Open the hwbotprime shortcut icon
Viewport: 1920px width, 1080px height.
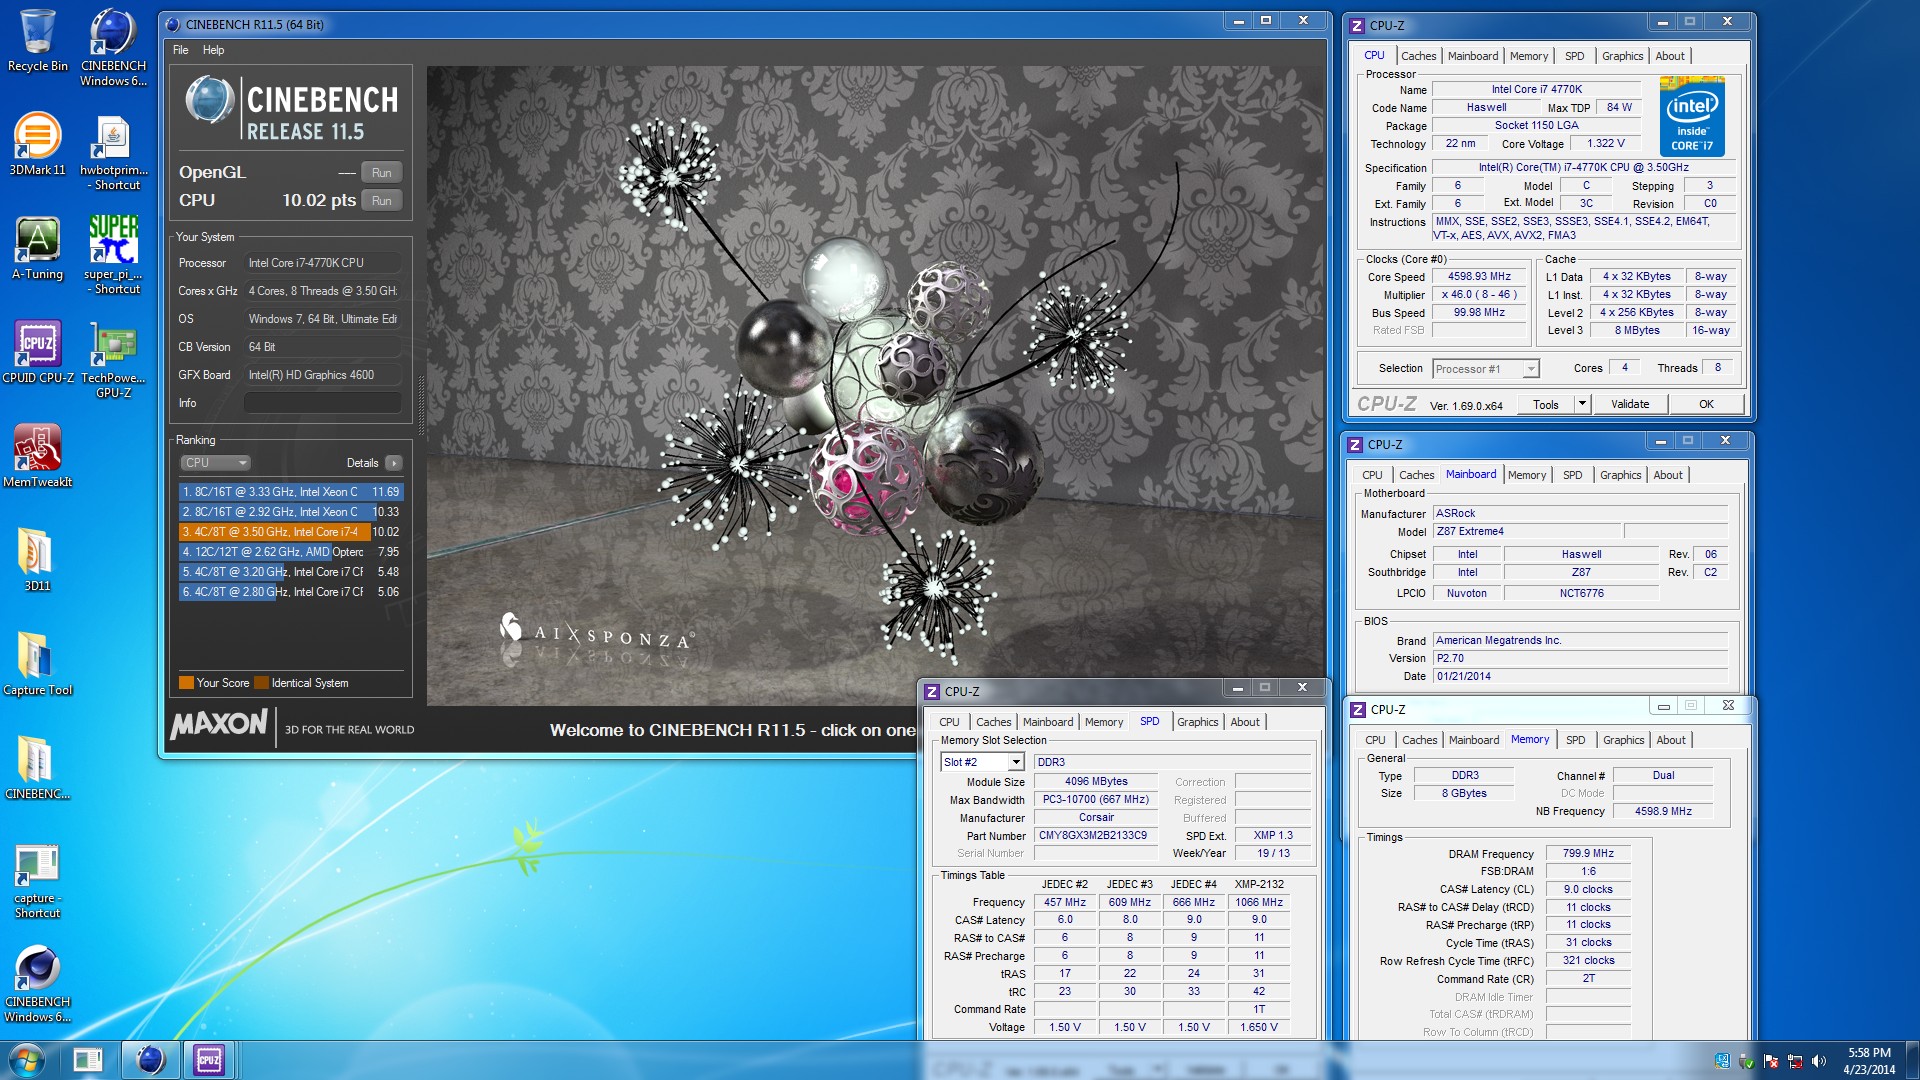113,152
